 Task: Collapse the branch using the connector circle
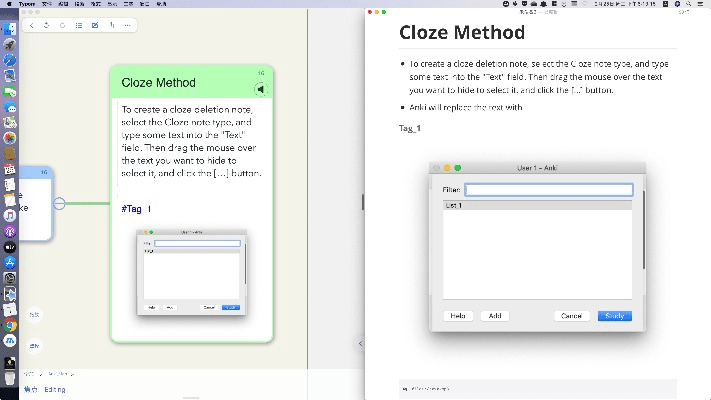point(59,204)
